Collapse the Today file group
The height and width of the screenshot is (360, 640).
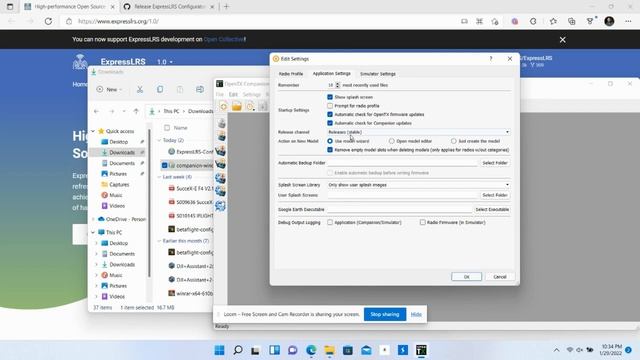pos(159,140)
